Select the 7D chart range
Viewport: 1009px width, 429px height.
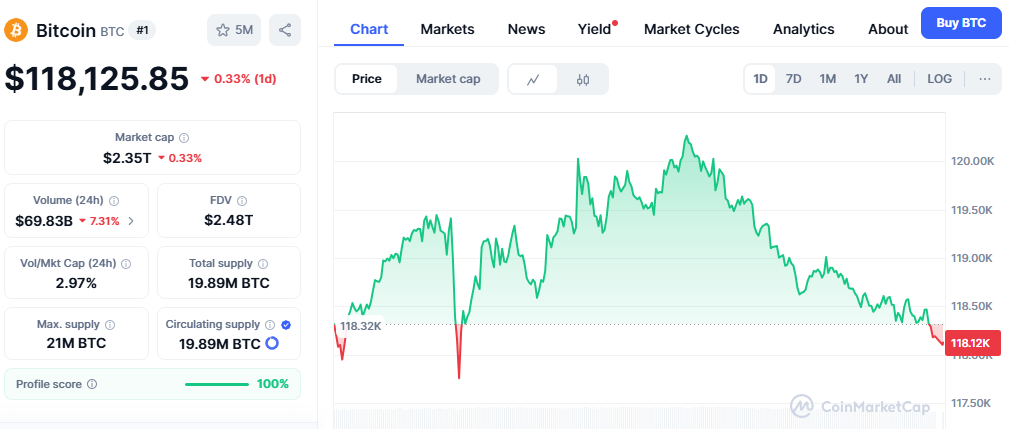click(x=793, y=79)
